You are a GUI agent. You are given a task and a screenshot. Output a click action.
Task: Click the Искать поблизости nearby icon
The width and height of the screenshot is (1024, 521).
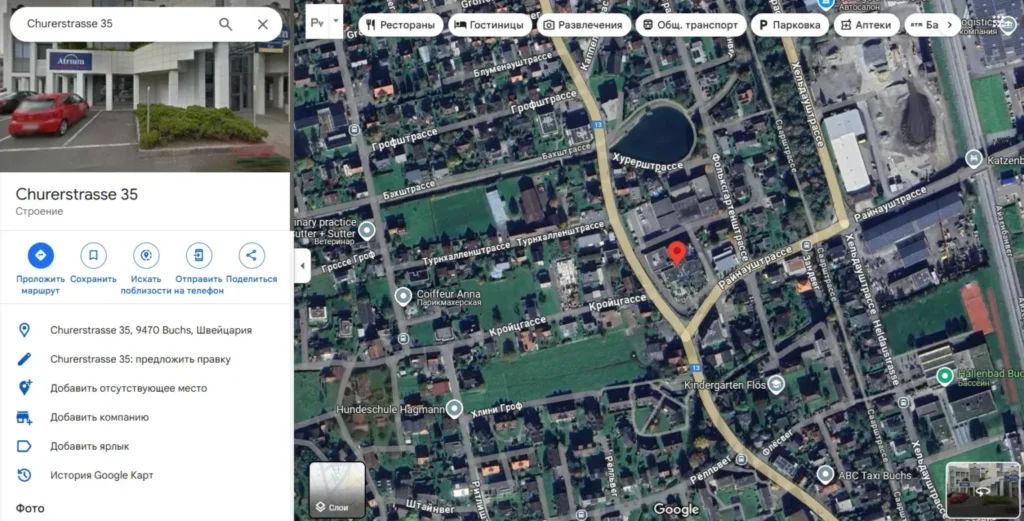pos(146,255)
